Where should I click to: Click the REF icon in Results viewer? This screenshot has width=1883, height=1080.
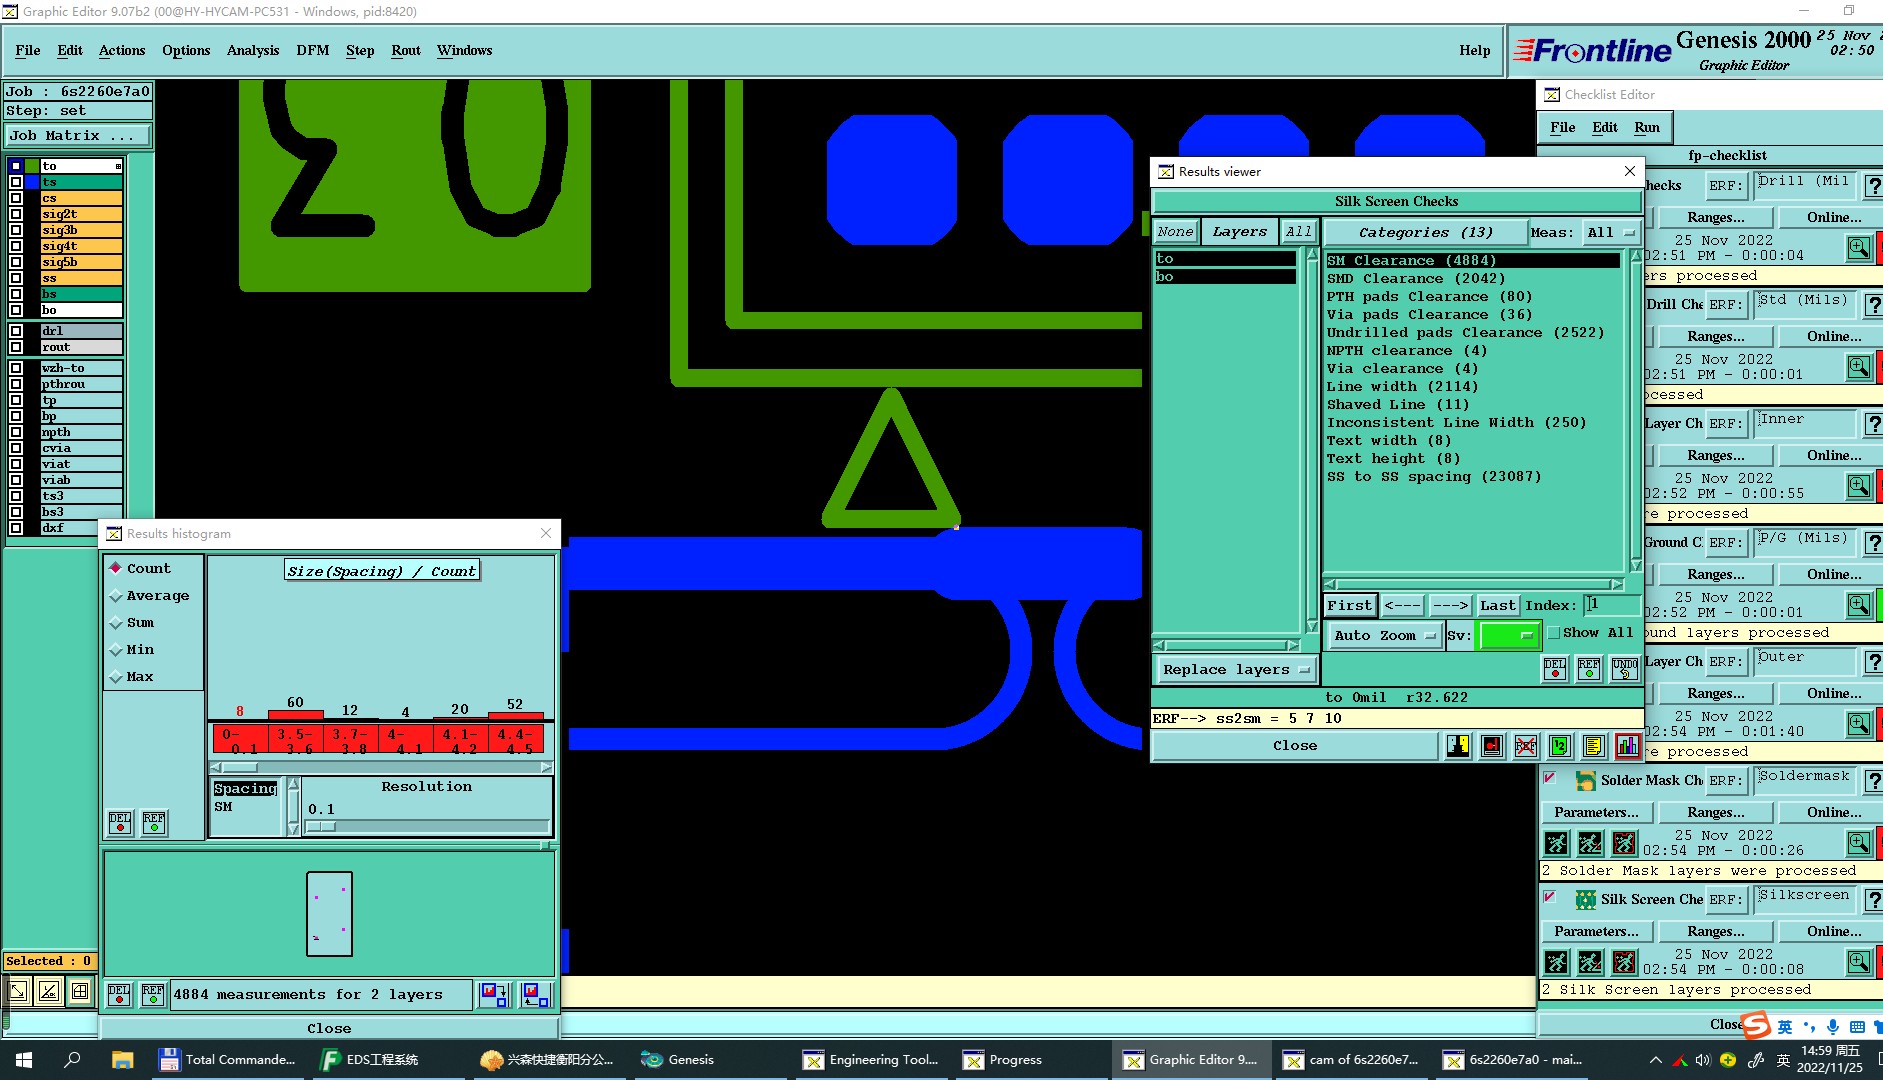(1589, 669)
